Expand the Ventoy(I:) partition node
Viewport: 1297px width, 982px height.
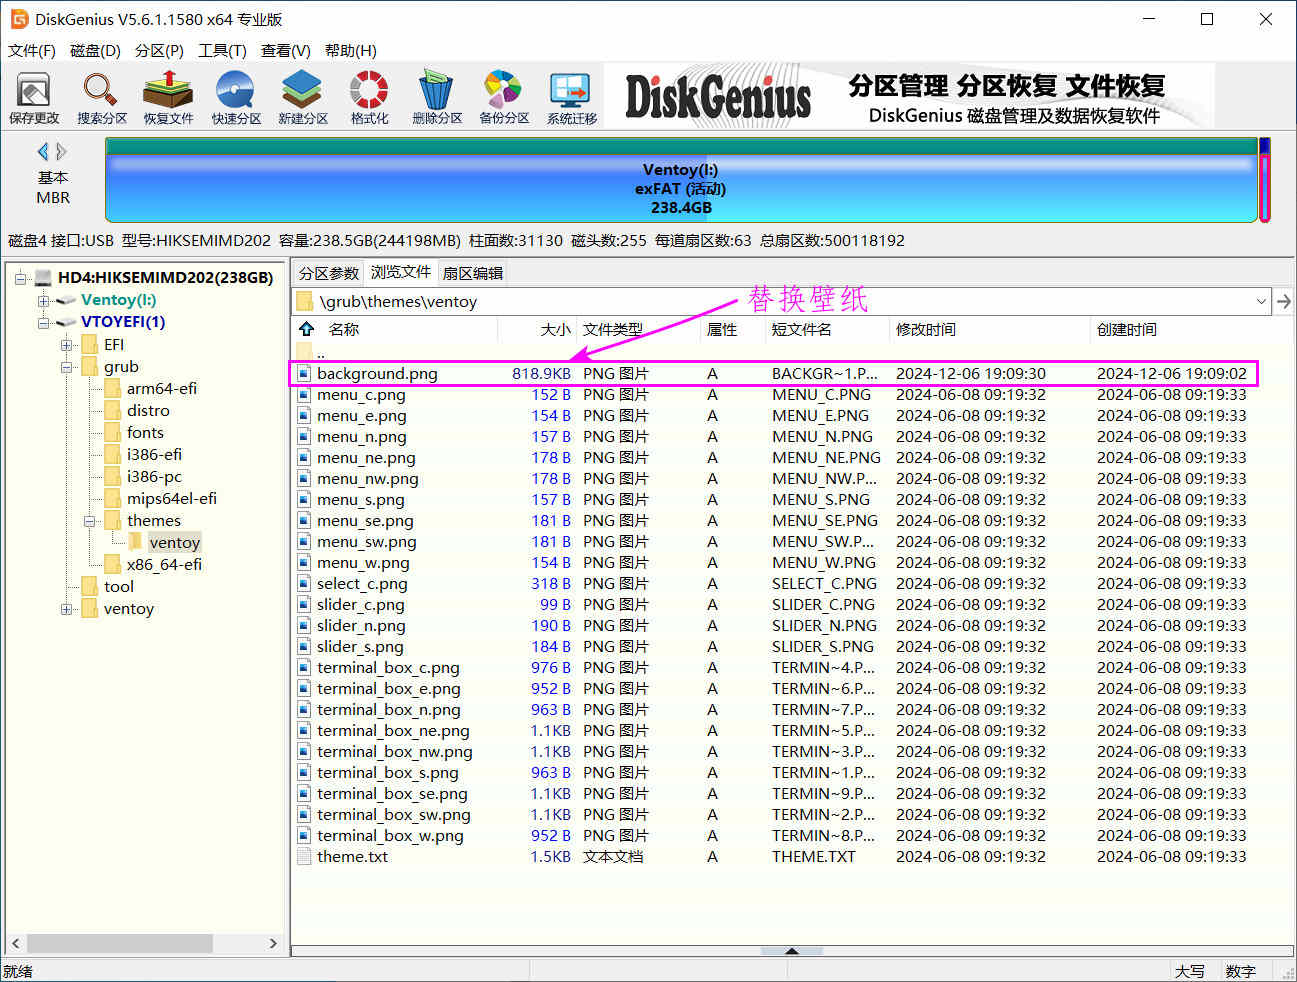pos(43,300)
